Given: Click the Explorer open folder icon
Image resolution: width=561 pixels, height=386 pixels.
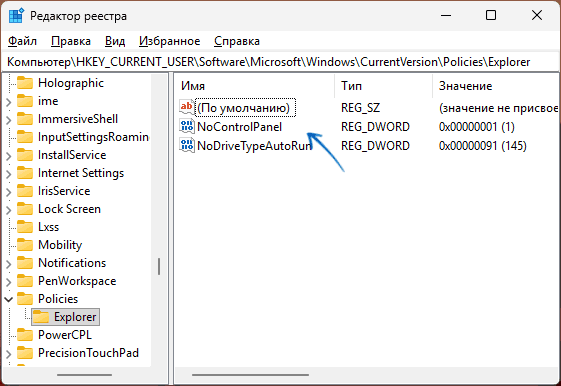Looking at the screenshot, I should pyautogui.click(x=41, y=317).
